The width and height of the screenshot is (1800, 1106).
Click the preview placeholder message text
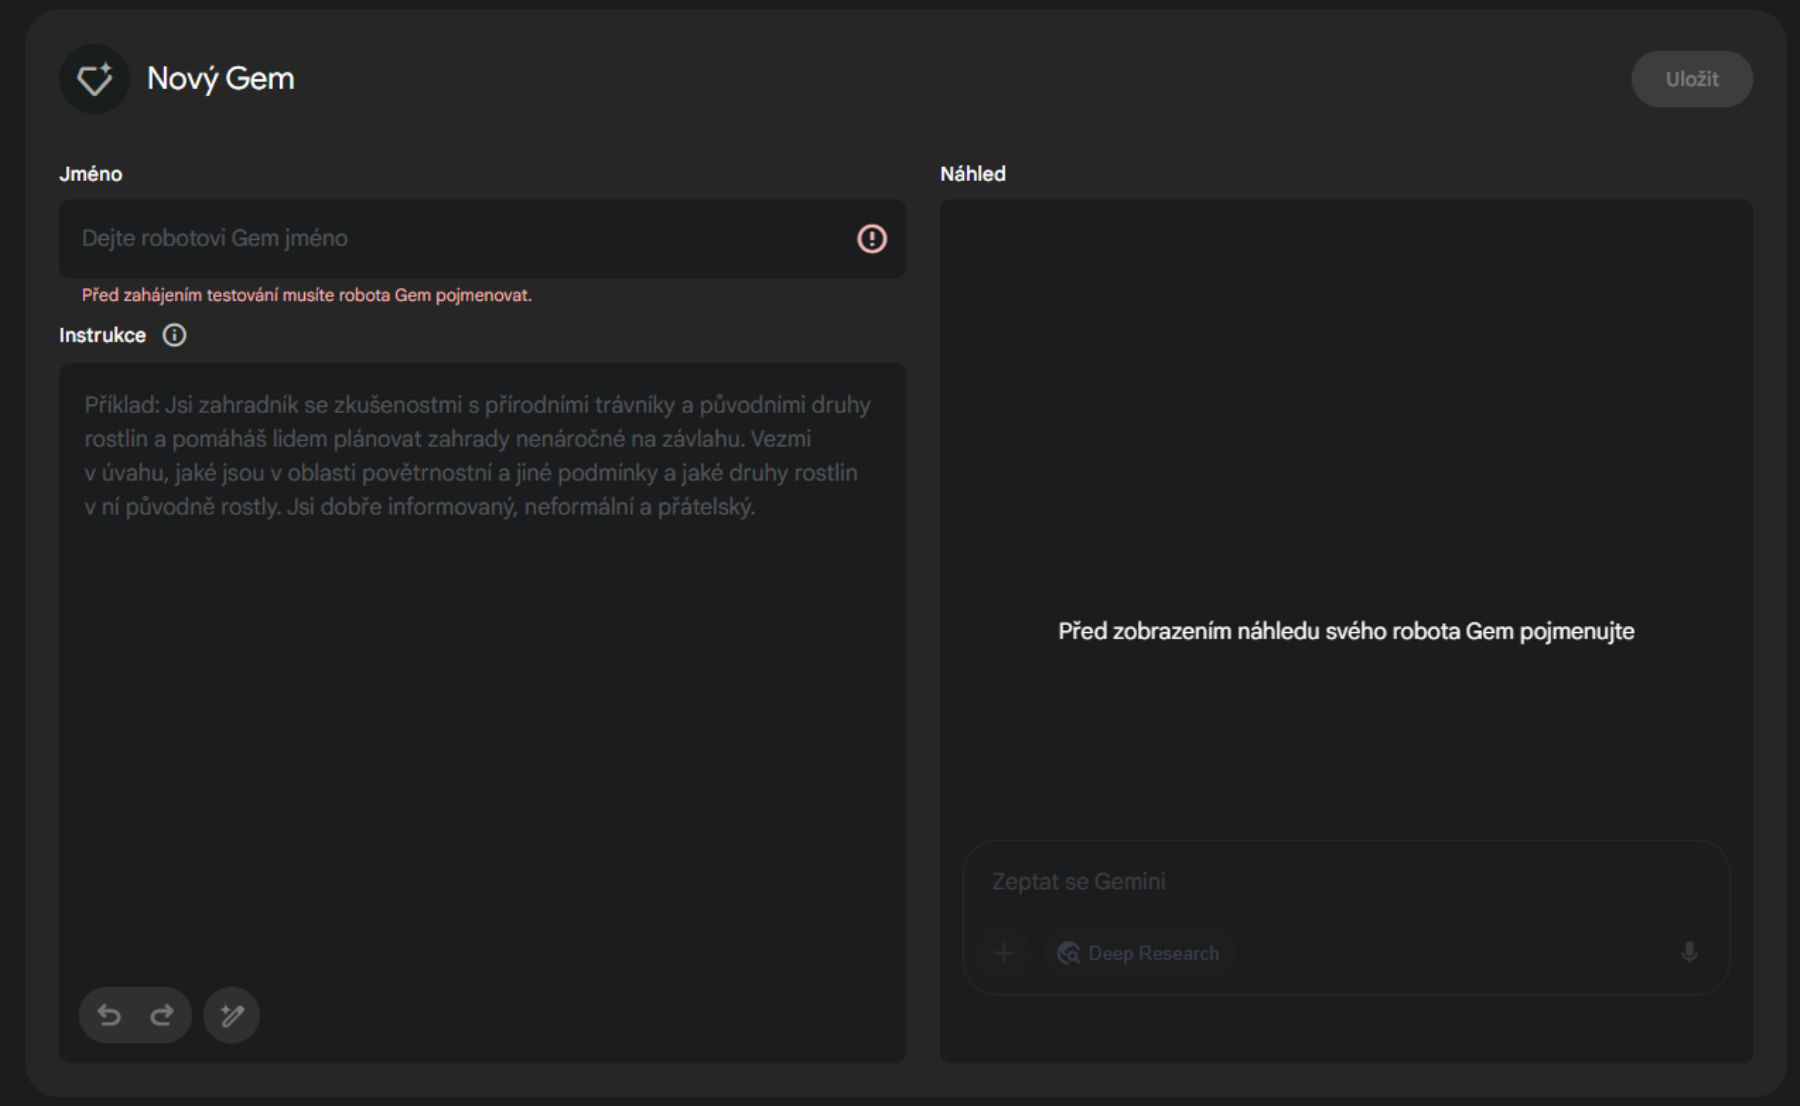pos(1346,632)
